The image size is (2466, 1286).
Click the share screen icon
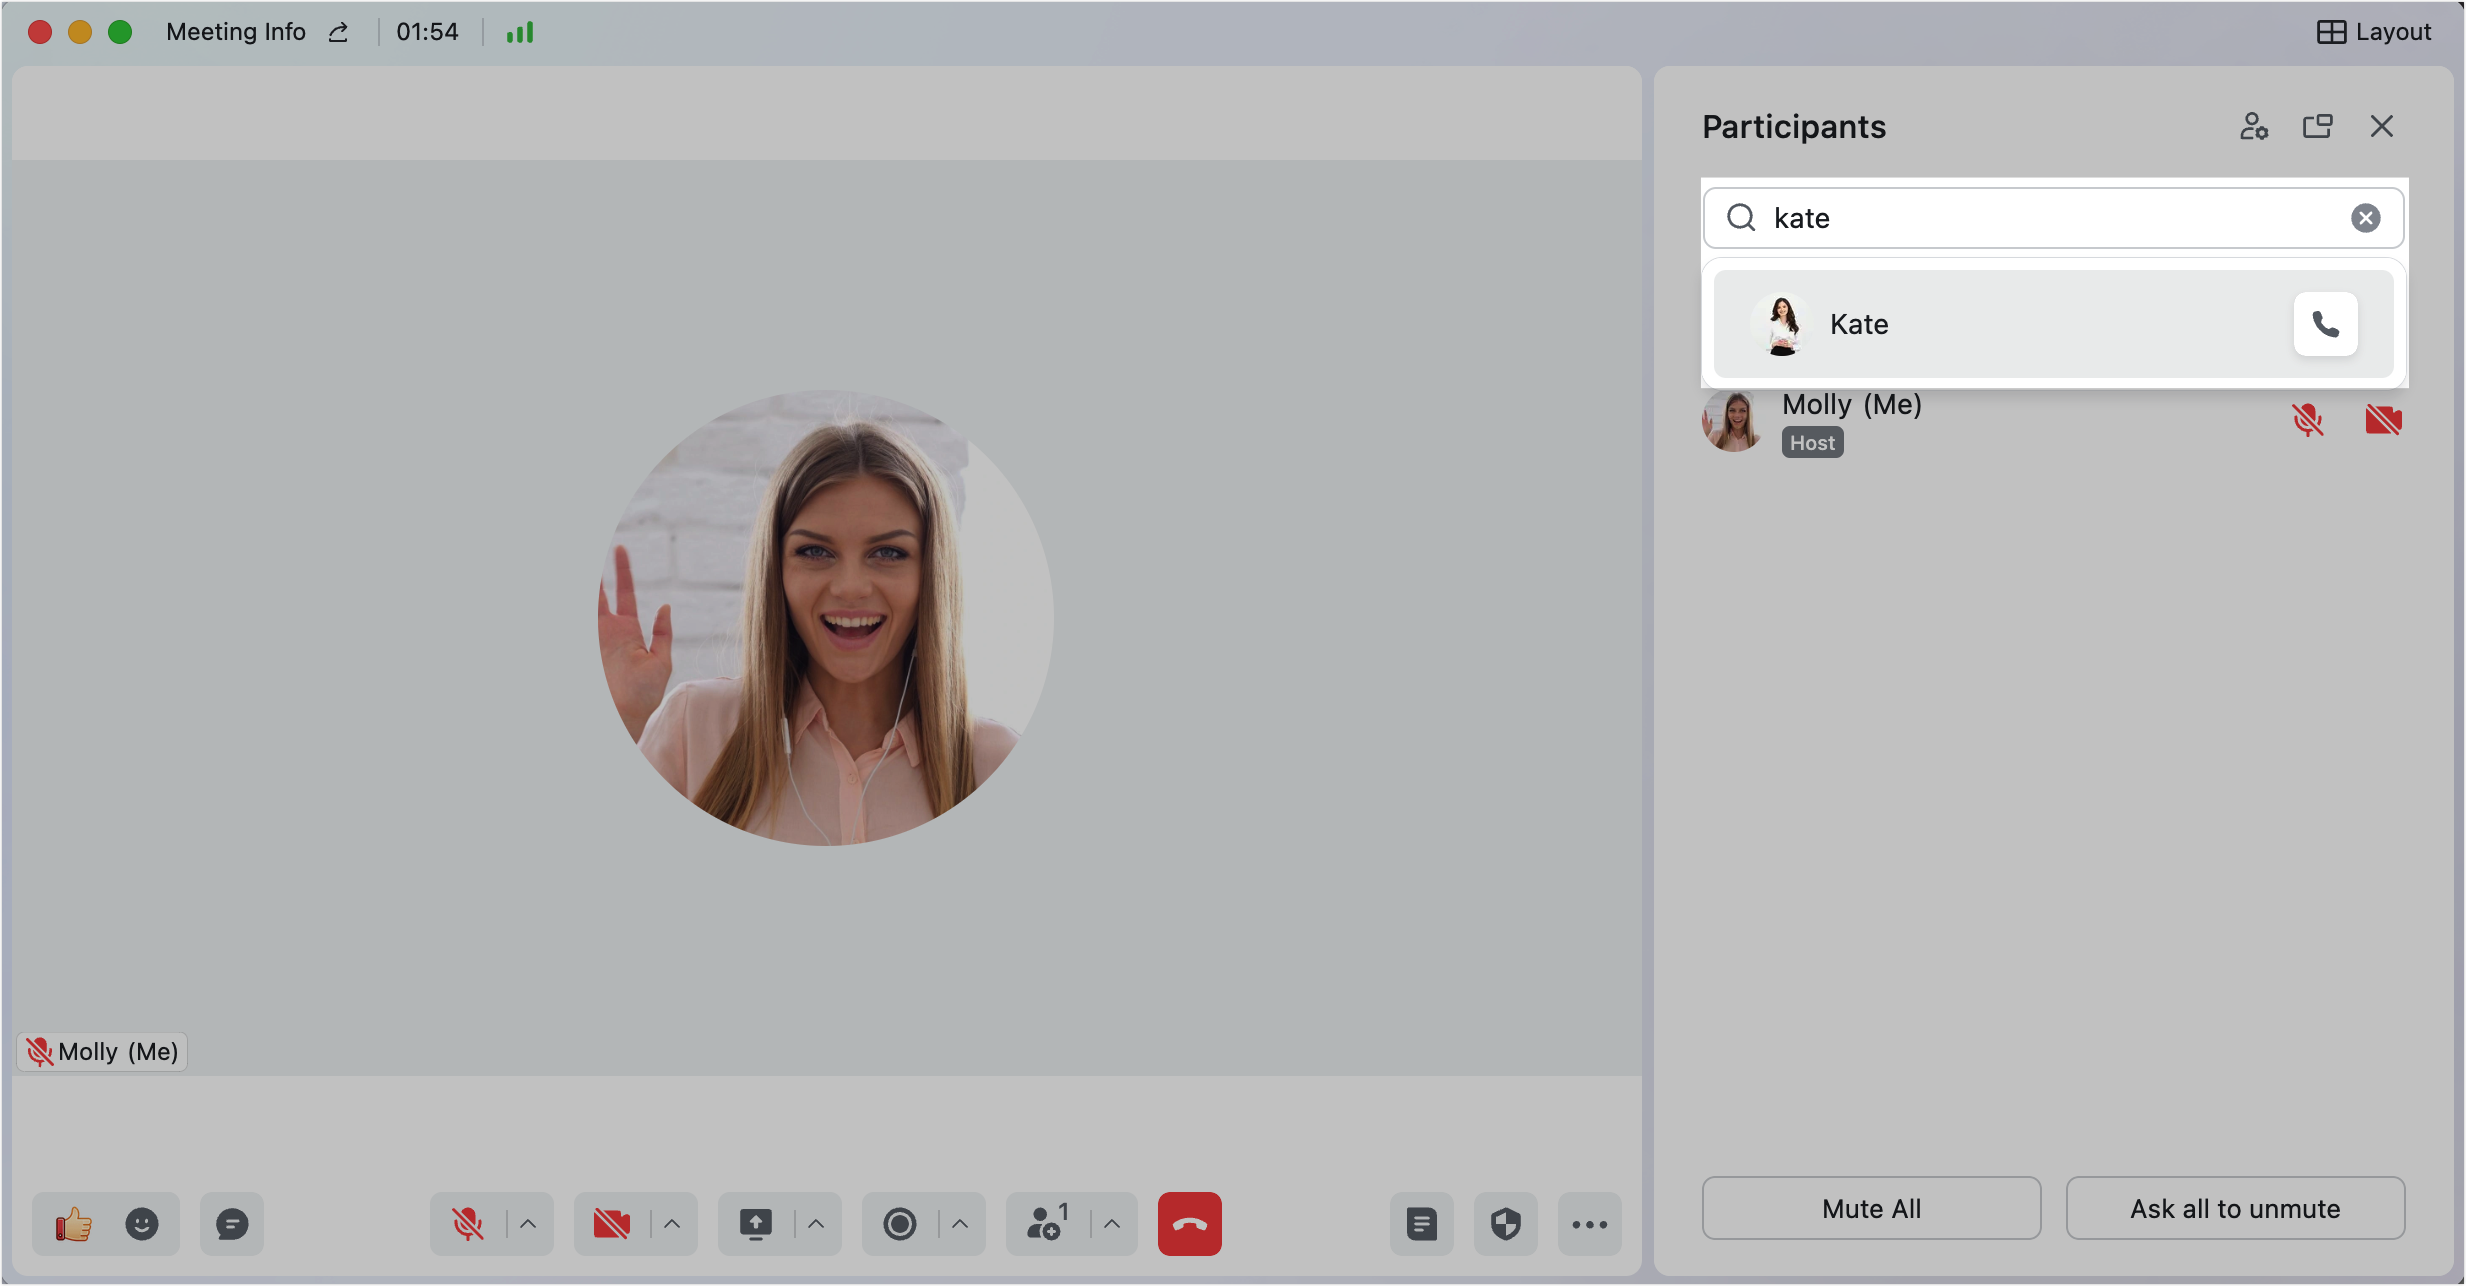[756, 1224]
